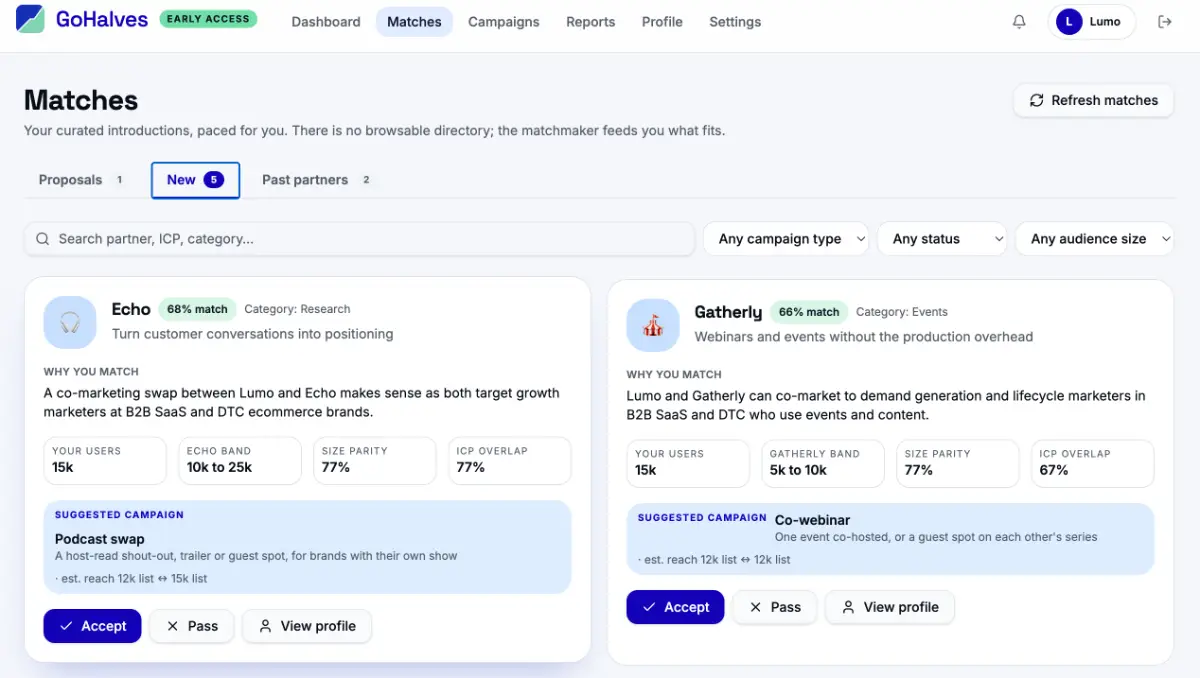Screen dimensions: 1200x678
Task: Click Gatherly's Your Users 15k stat
Action: tap(688, 464)
